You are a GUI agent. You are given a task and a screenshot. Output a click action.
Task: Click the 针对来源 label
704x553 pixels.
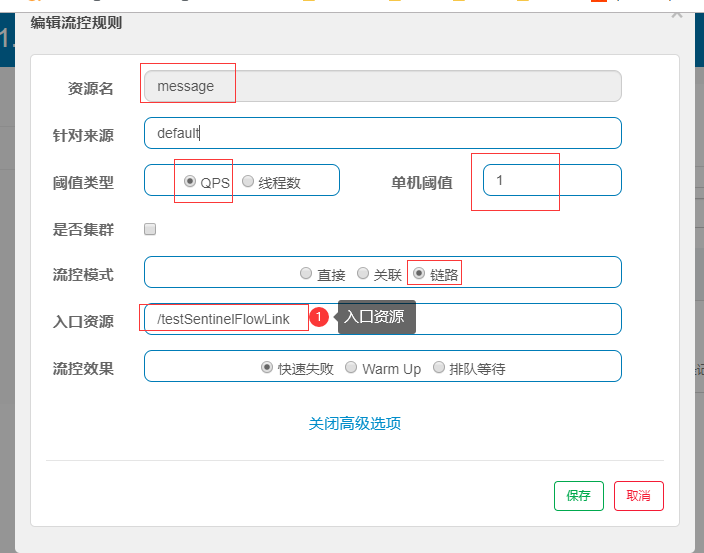pyautogui.click(x=83, y=136)
